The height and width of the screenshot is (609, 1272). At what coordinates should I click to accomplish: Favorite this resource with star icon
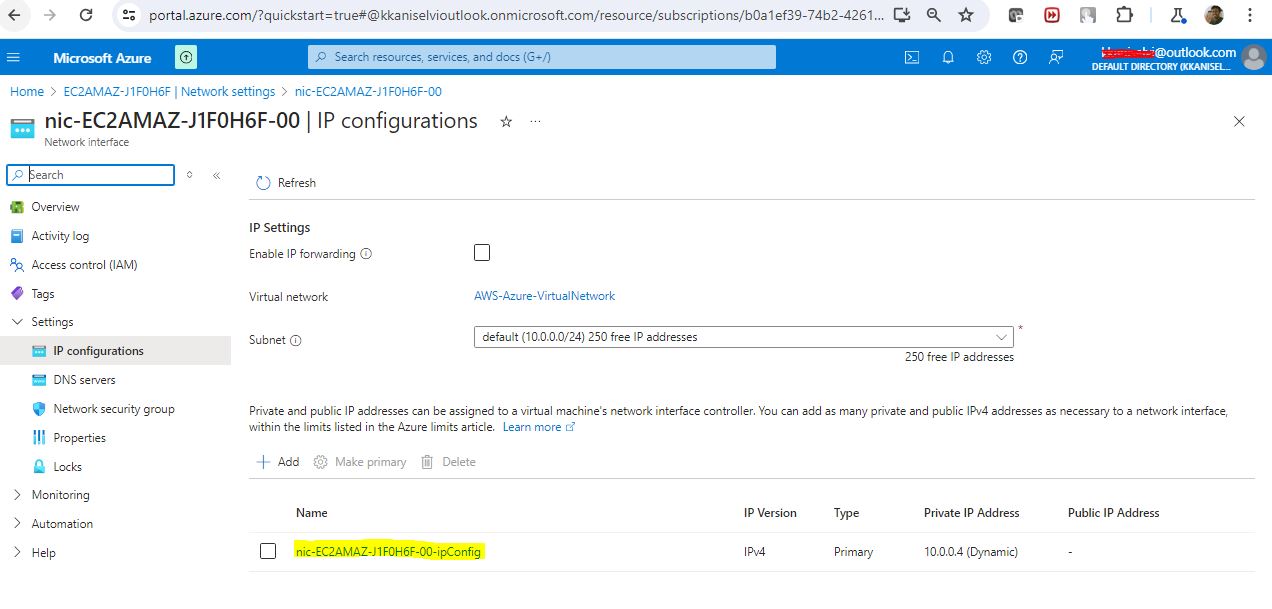[506, 121]
